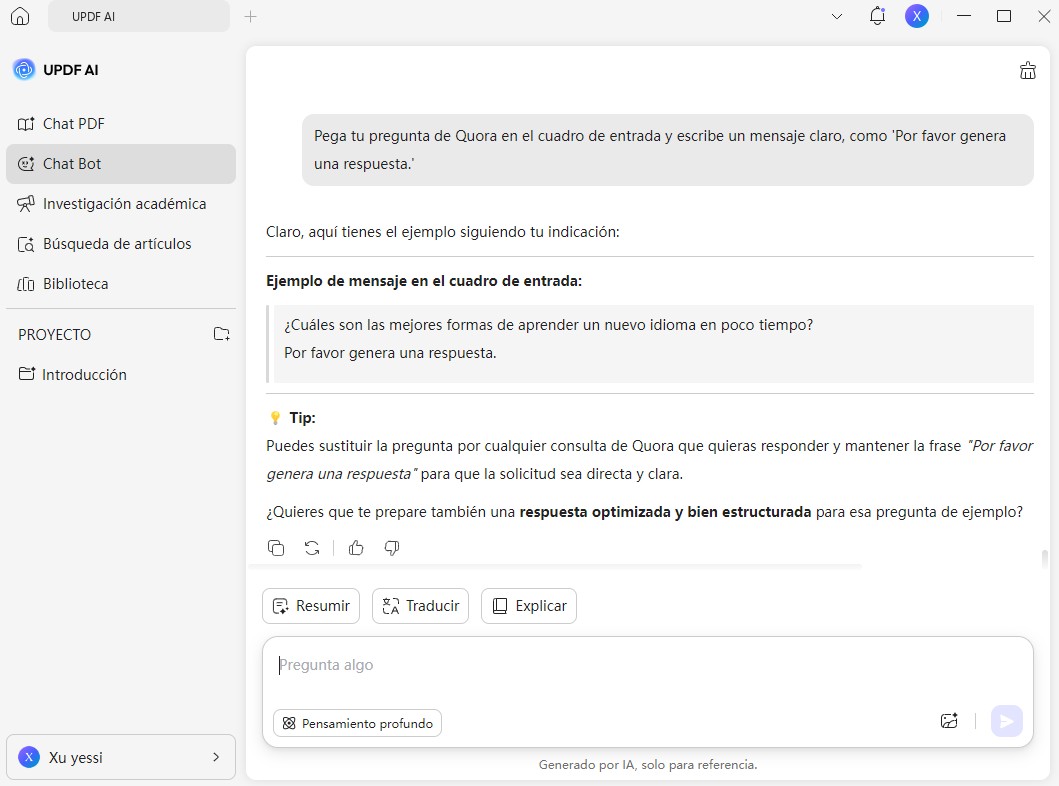Toggle Pensamiento profundo mode
This screenshot has width=1059, height=786.
point(357,723)
